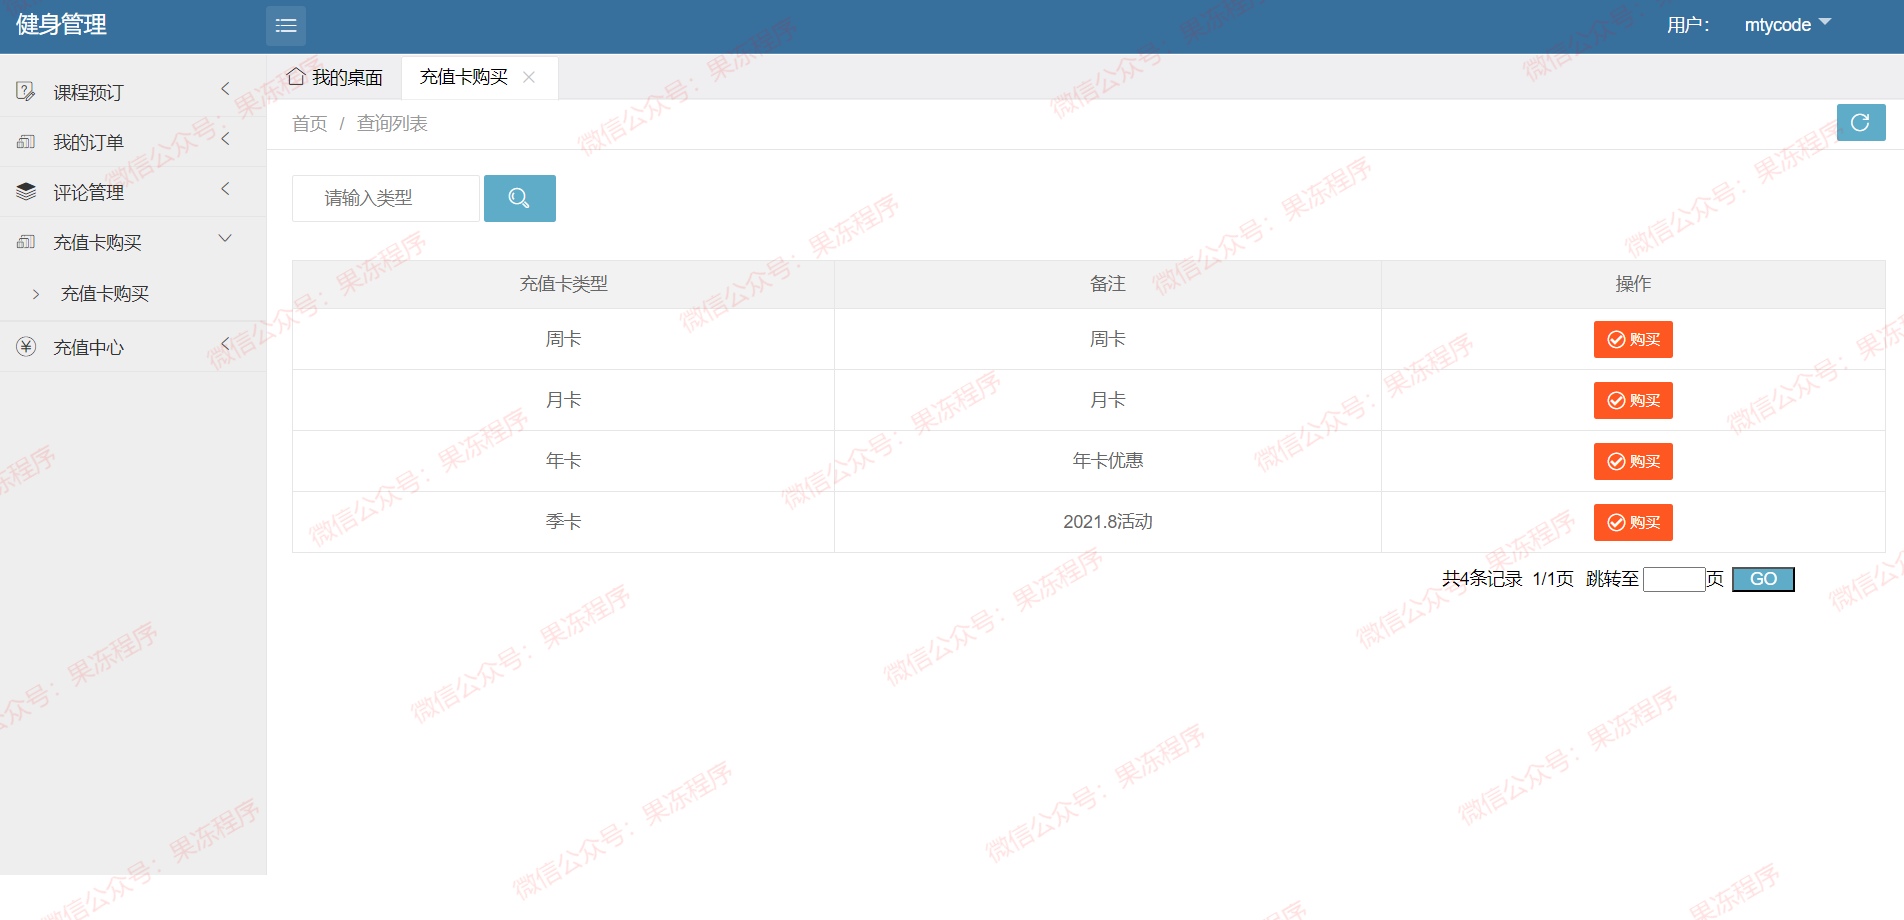This screenshot has width=1904, height=920.
Task: Click the 操作 column header
Action: point(1633,284)
